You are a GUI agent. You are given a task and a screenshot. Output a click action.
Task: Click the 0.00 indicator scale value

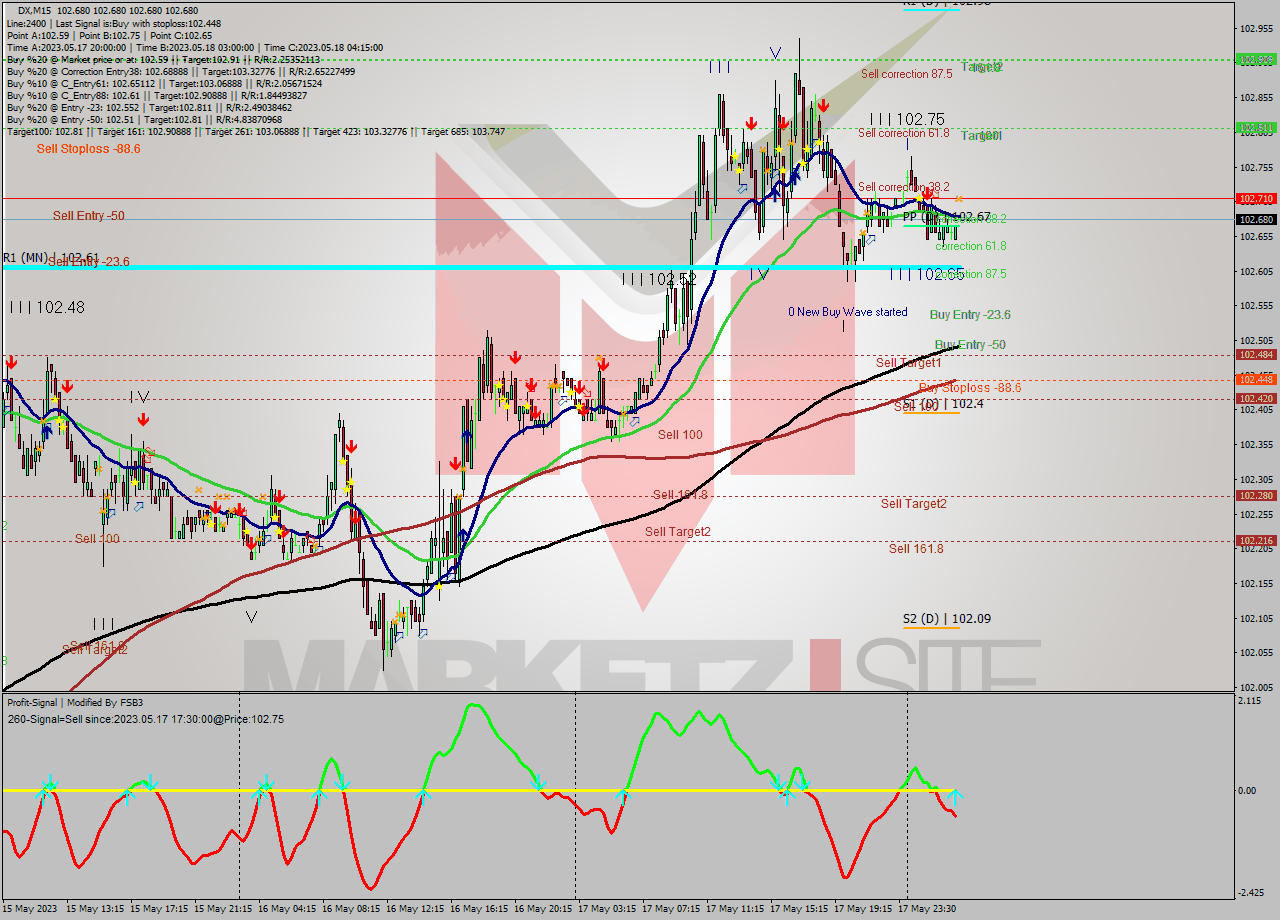(x=1248, y=791)
